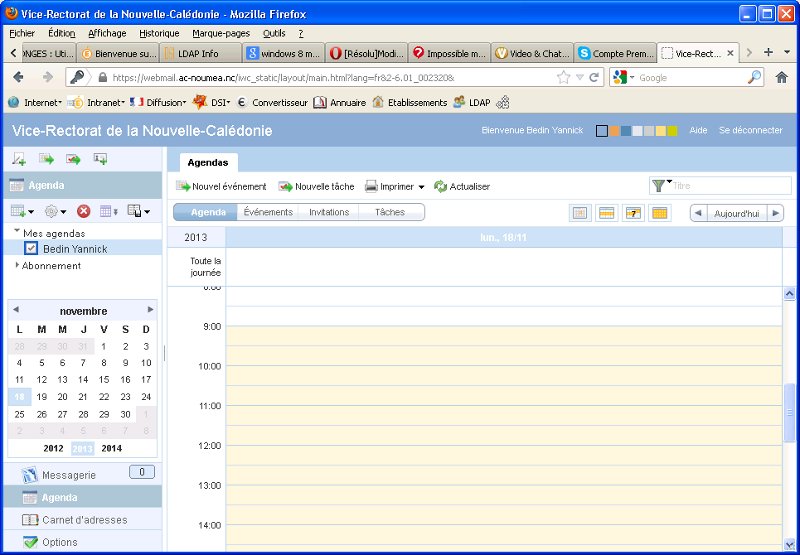Expand the Abonnement tree node
The image size is (800, 555).
[17, 265]
